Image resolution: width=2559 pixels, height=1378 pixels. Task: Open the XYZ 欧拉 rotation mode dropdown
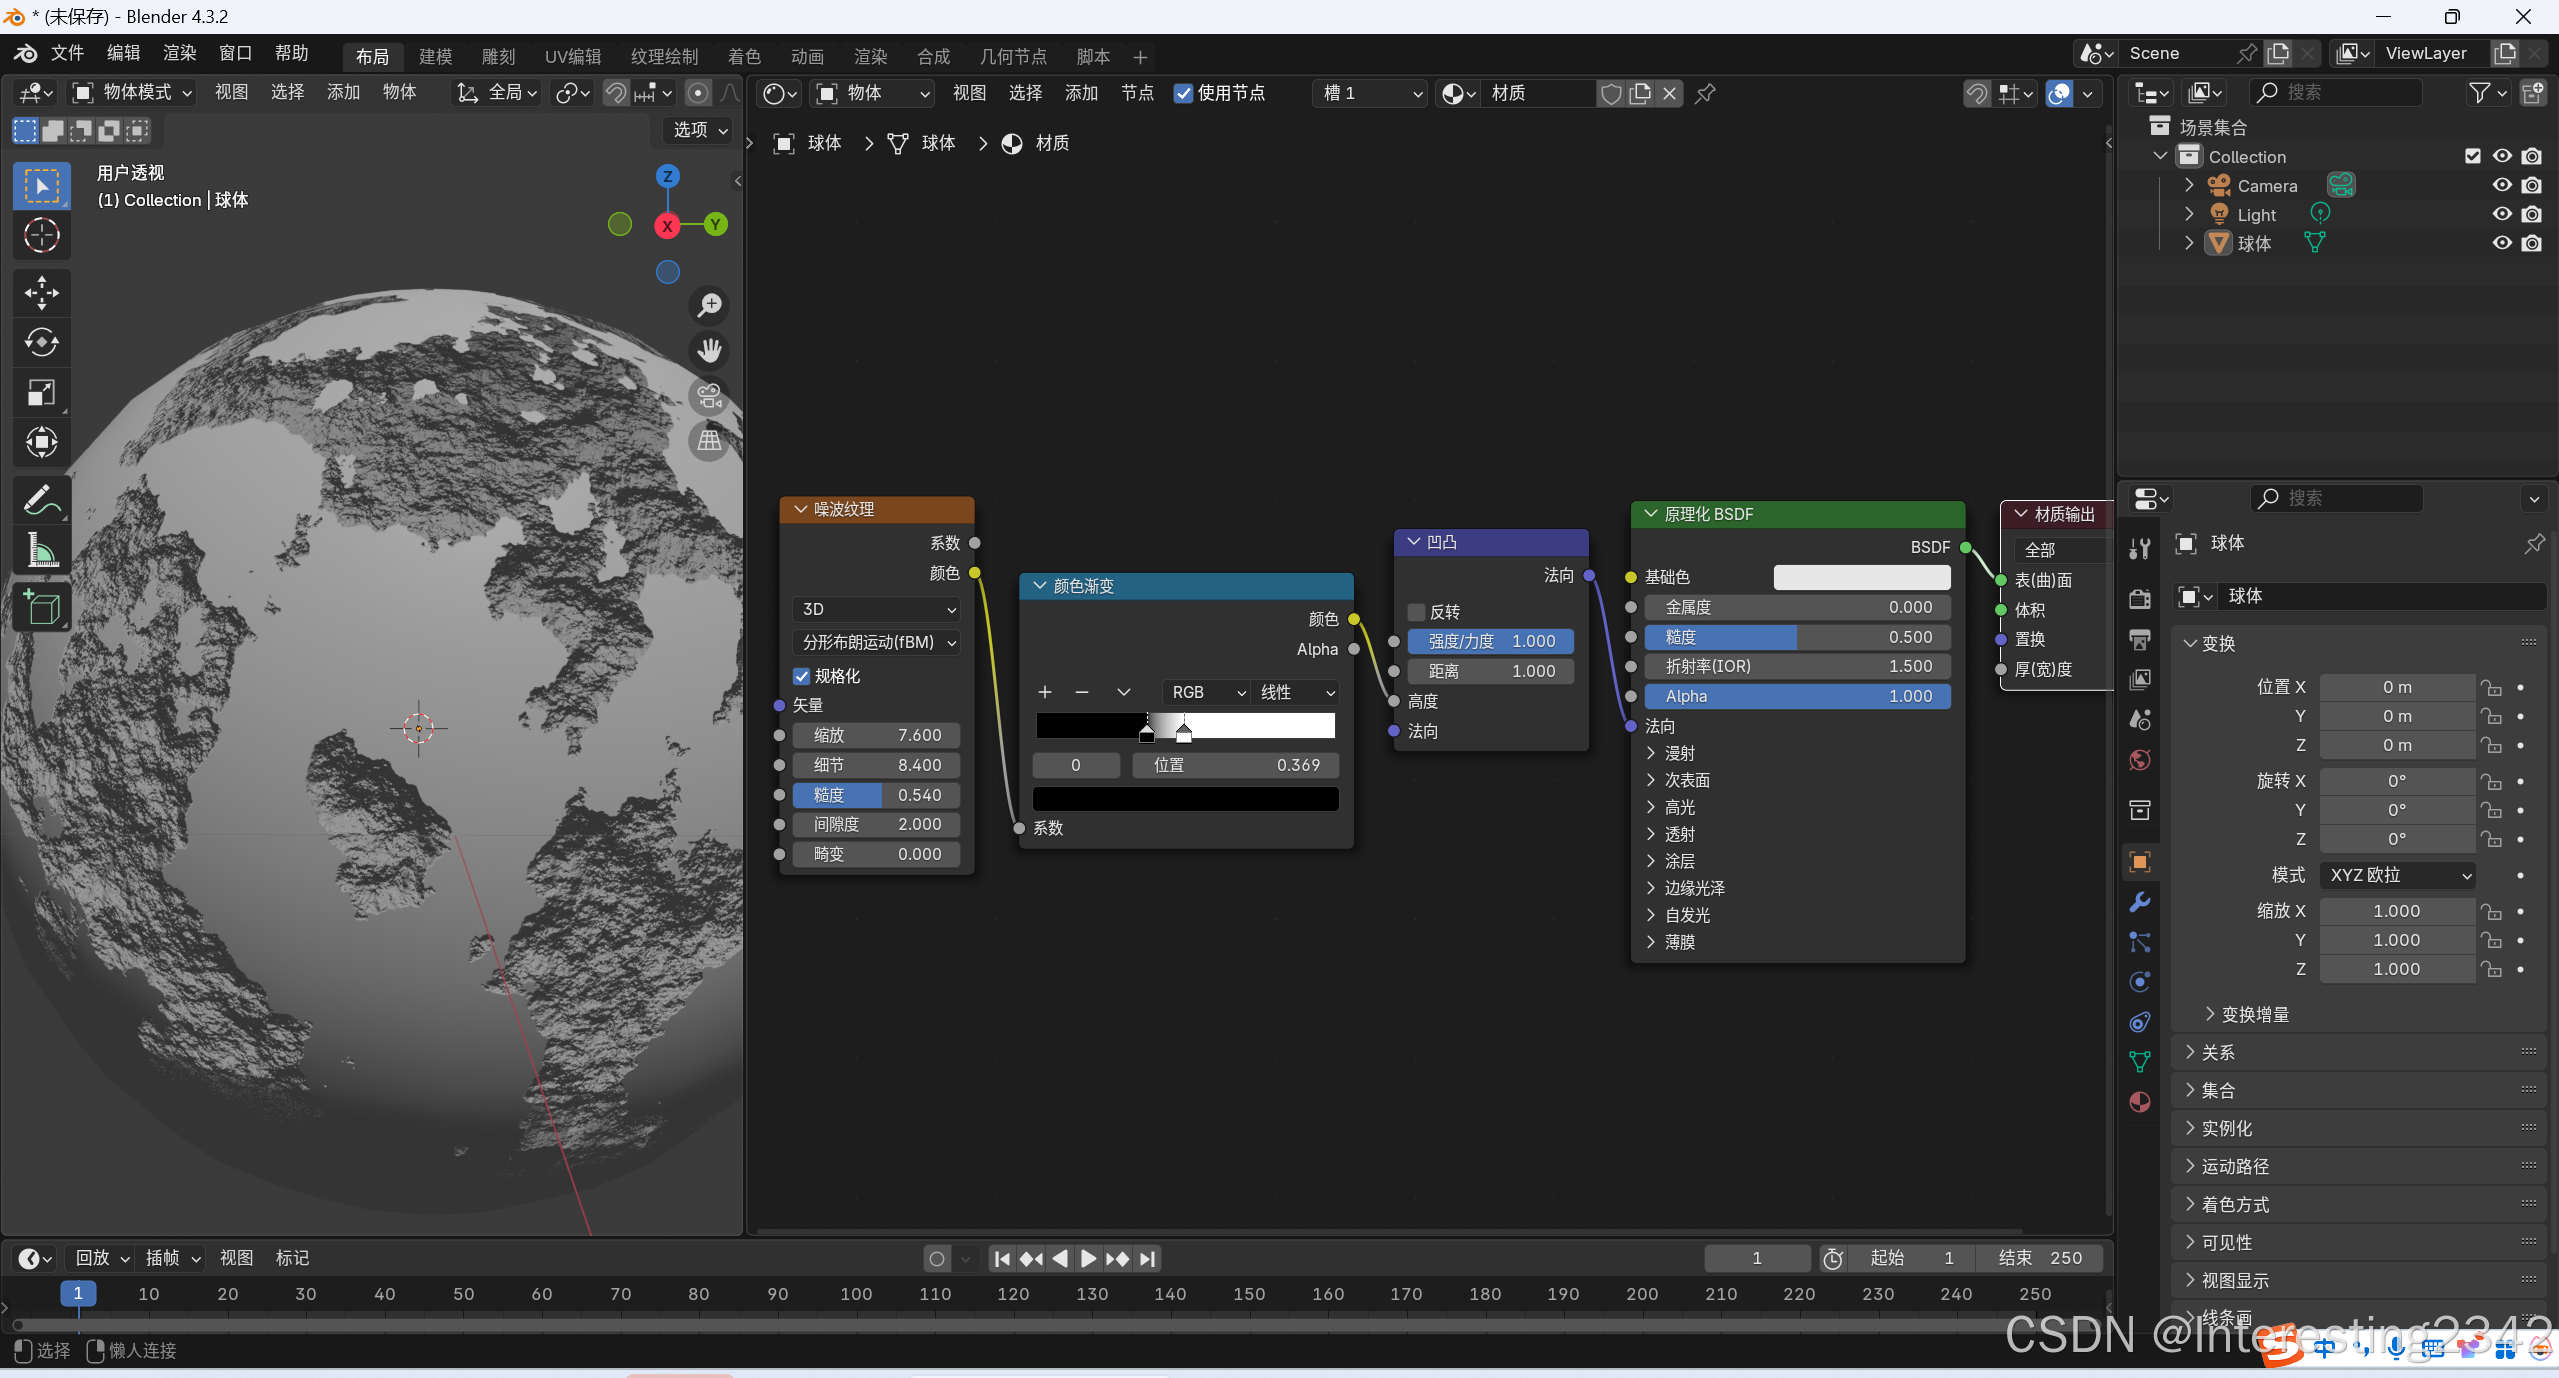(x=2398, y=875)
